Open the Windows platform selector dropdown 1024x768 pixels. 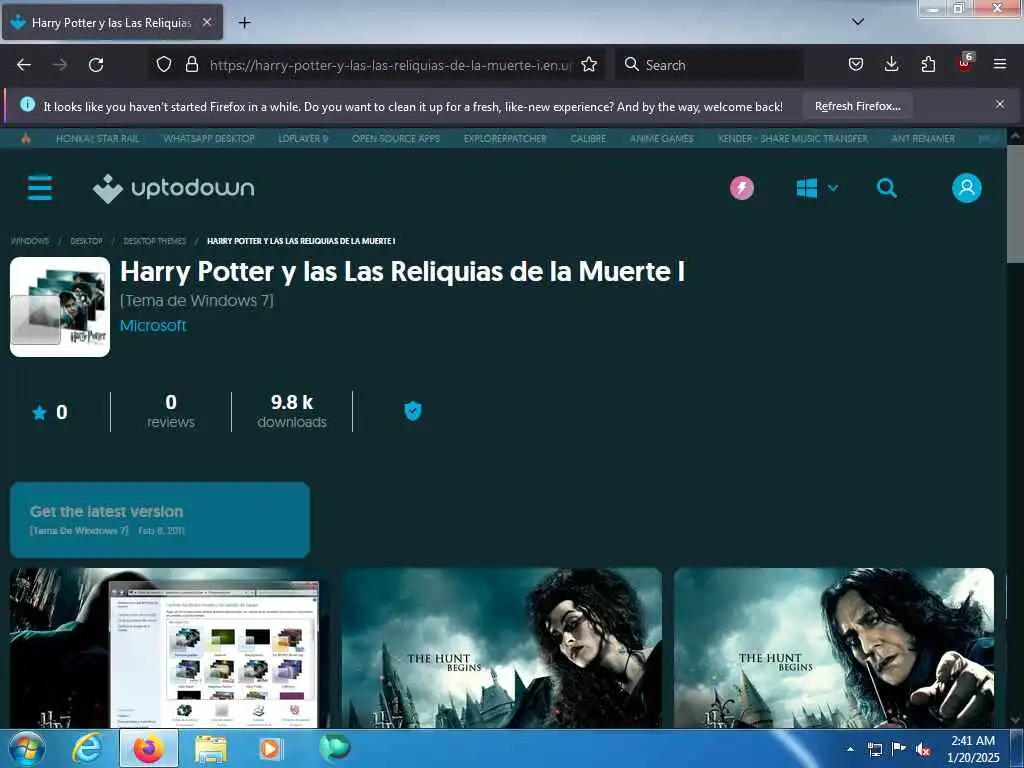coord(817,188)
